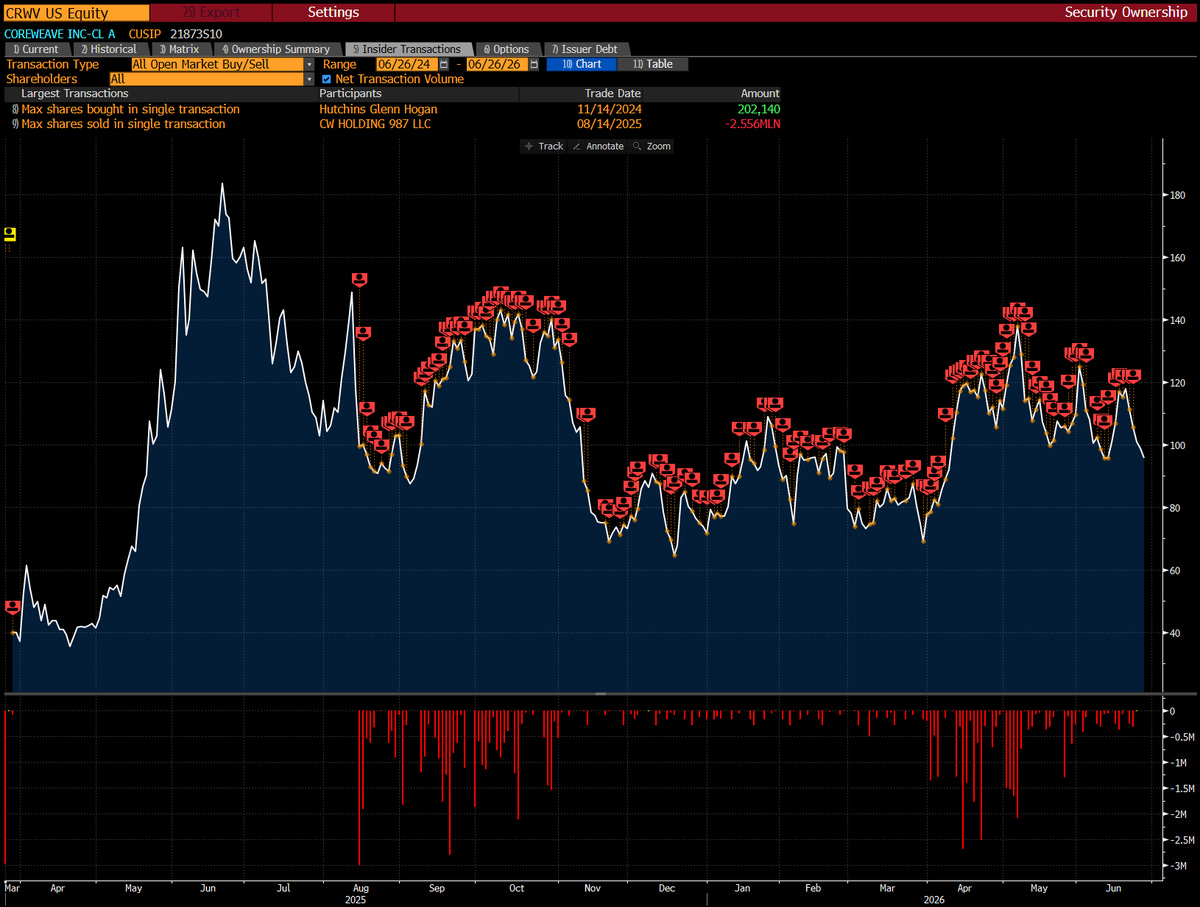
Task: Activate the Zoom magnifier tool
Action: [652, 146]
